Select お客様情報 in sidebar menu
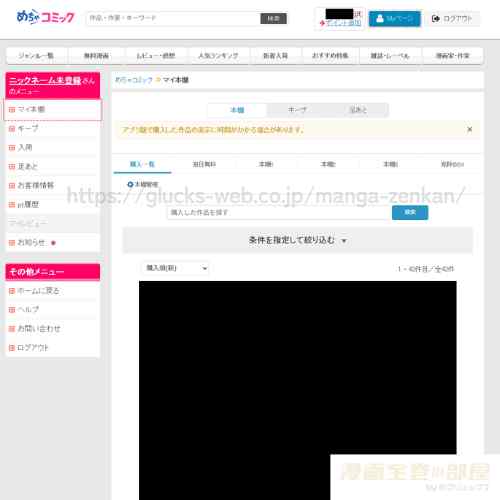Screen dimensions: 500x500 point(53,185)
